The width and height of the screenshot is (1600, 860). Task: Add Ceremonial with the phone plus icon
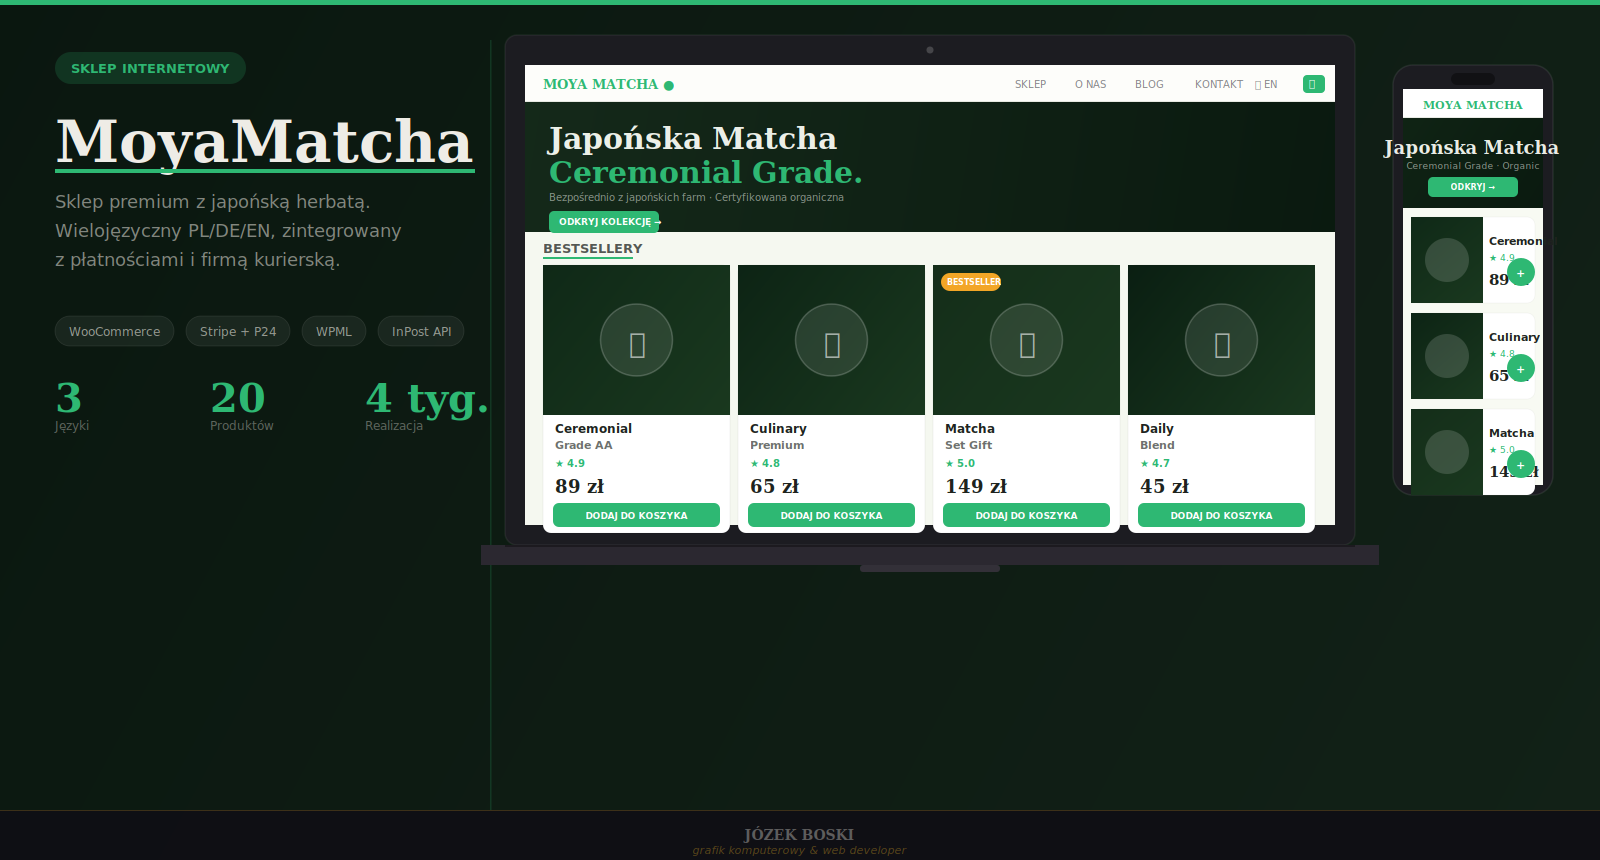1520,273
